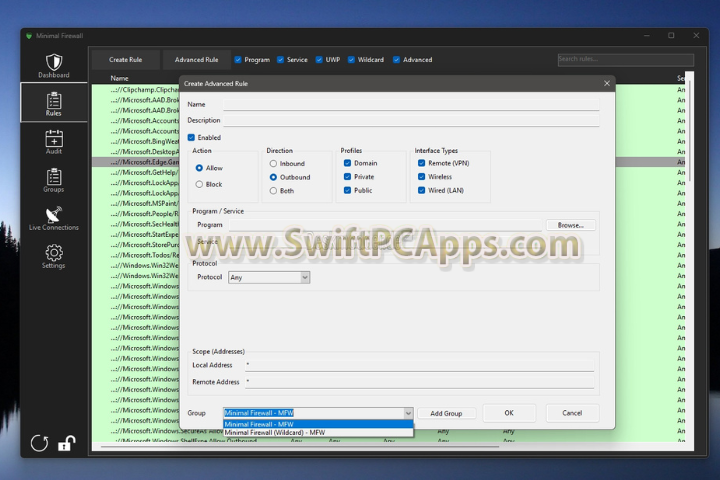Toggle the Enabled checkbox
Viewport: 720px width, 480px height.
click(x=191, y=137)
